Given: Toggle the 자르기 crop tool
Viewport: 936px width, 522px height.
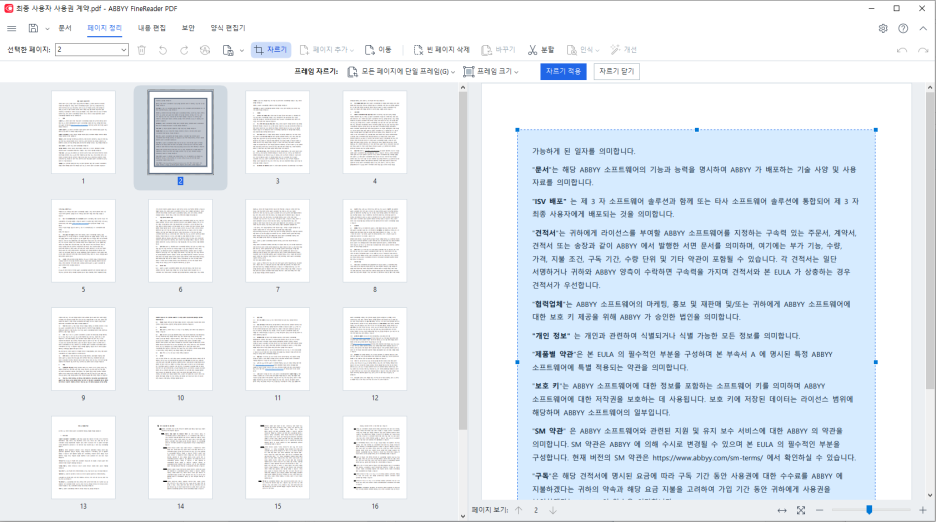Looking at the screenshot, I should 271,50.
